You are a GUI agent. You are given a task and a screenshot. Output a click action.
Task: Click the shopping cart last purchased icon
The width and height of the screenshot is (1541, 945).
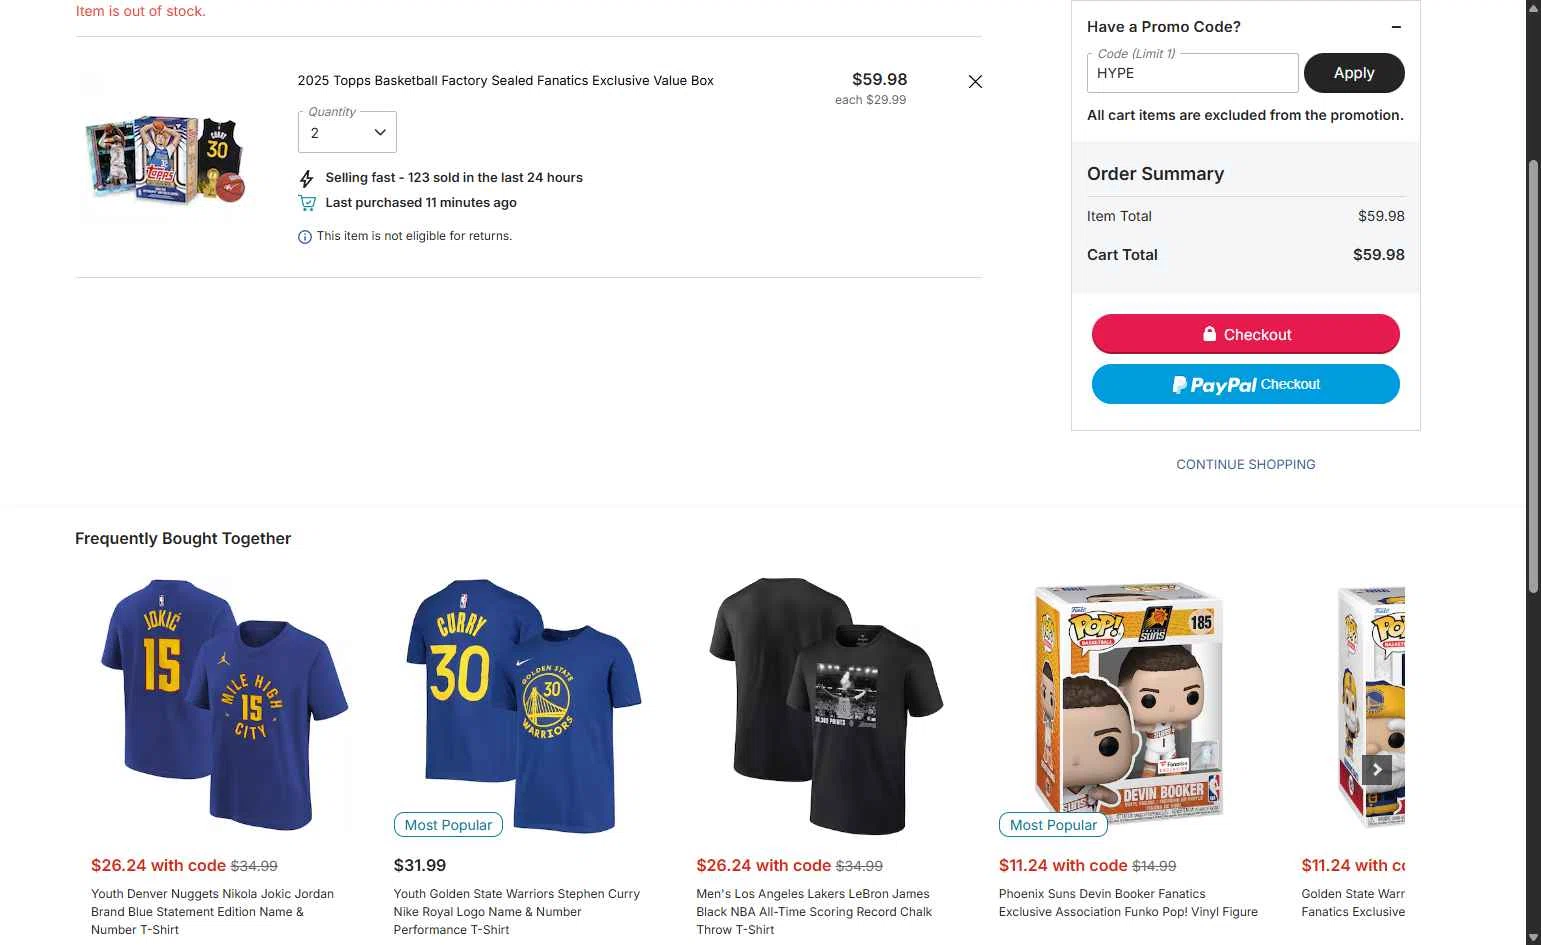(307, 203)
